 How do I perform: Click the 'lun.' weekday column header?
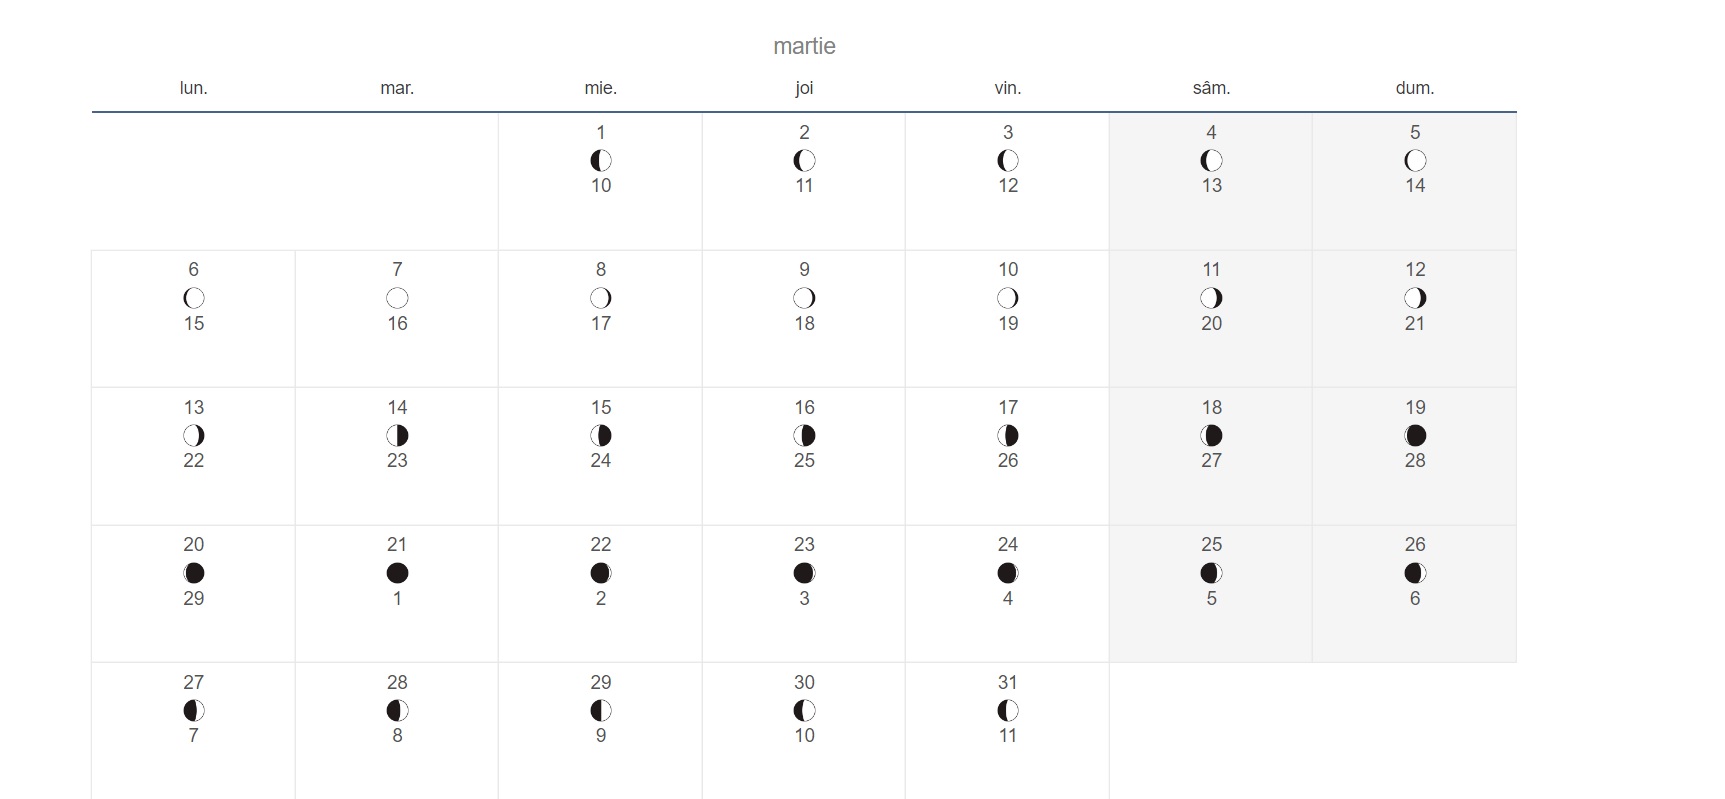pyautogui.click(x=194, y=88)
